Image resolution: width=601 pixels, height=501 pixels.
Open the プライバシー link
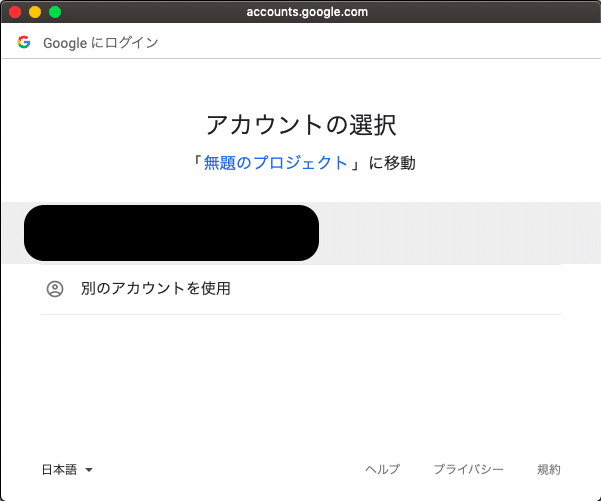click(468, 469)
